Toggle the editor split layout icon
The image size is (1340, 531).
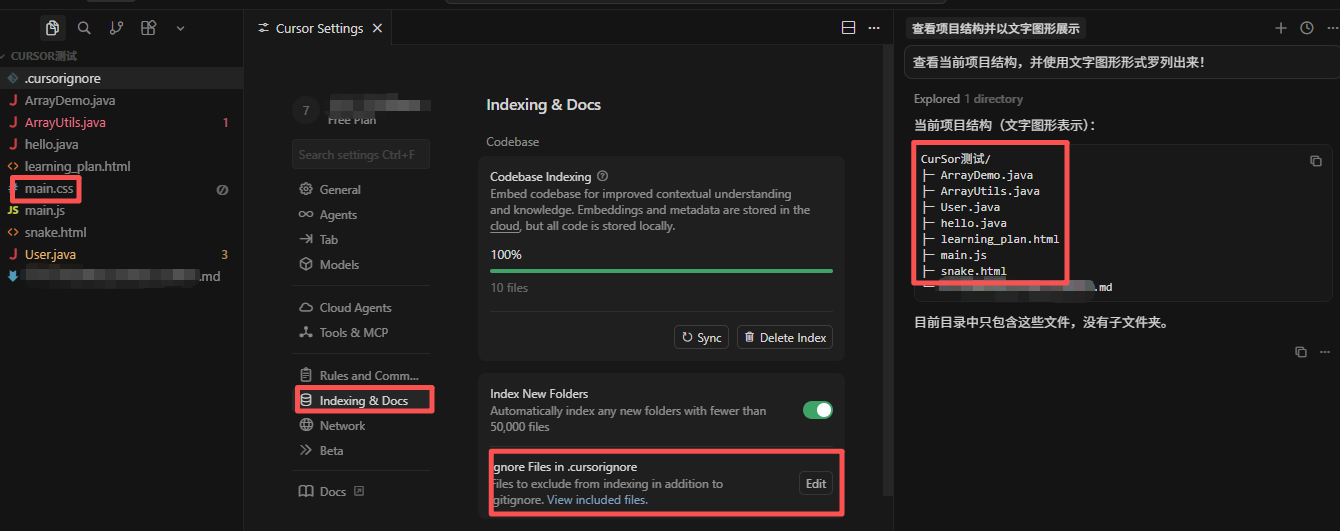tap(848, 28)
